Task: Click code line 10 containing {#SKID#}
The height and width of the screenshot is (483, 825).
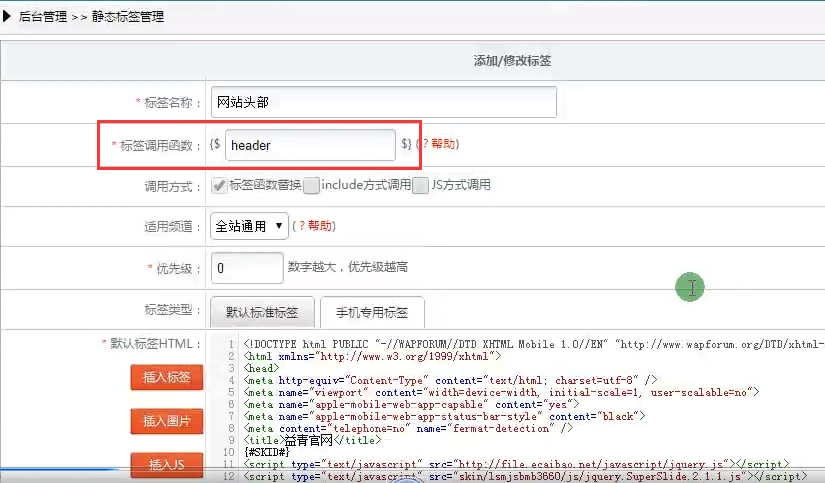Action: point(267,452)
